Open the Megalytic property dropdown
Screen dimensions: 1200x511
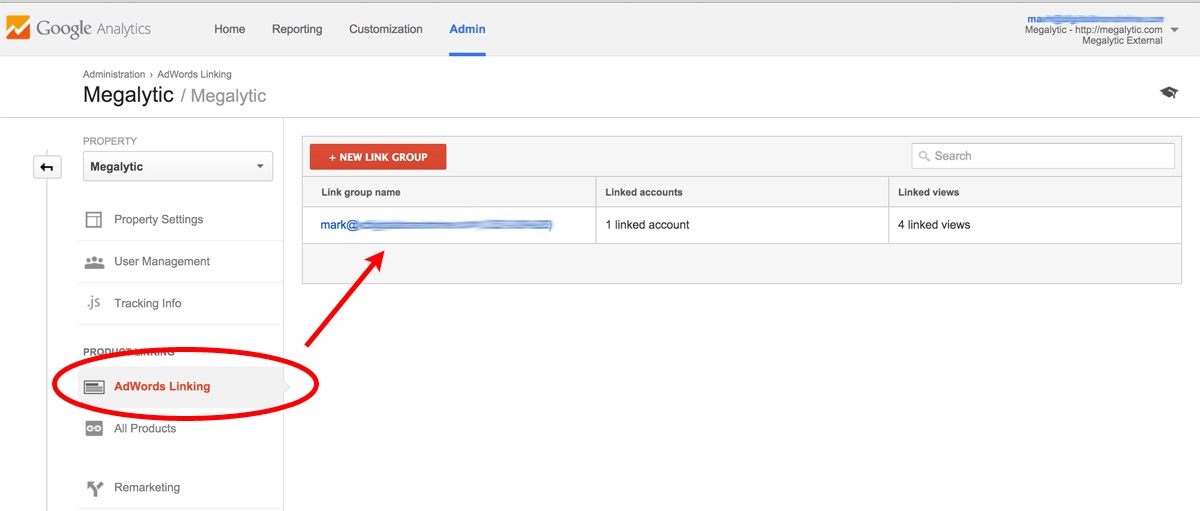click(x=177, y=167)
